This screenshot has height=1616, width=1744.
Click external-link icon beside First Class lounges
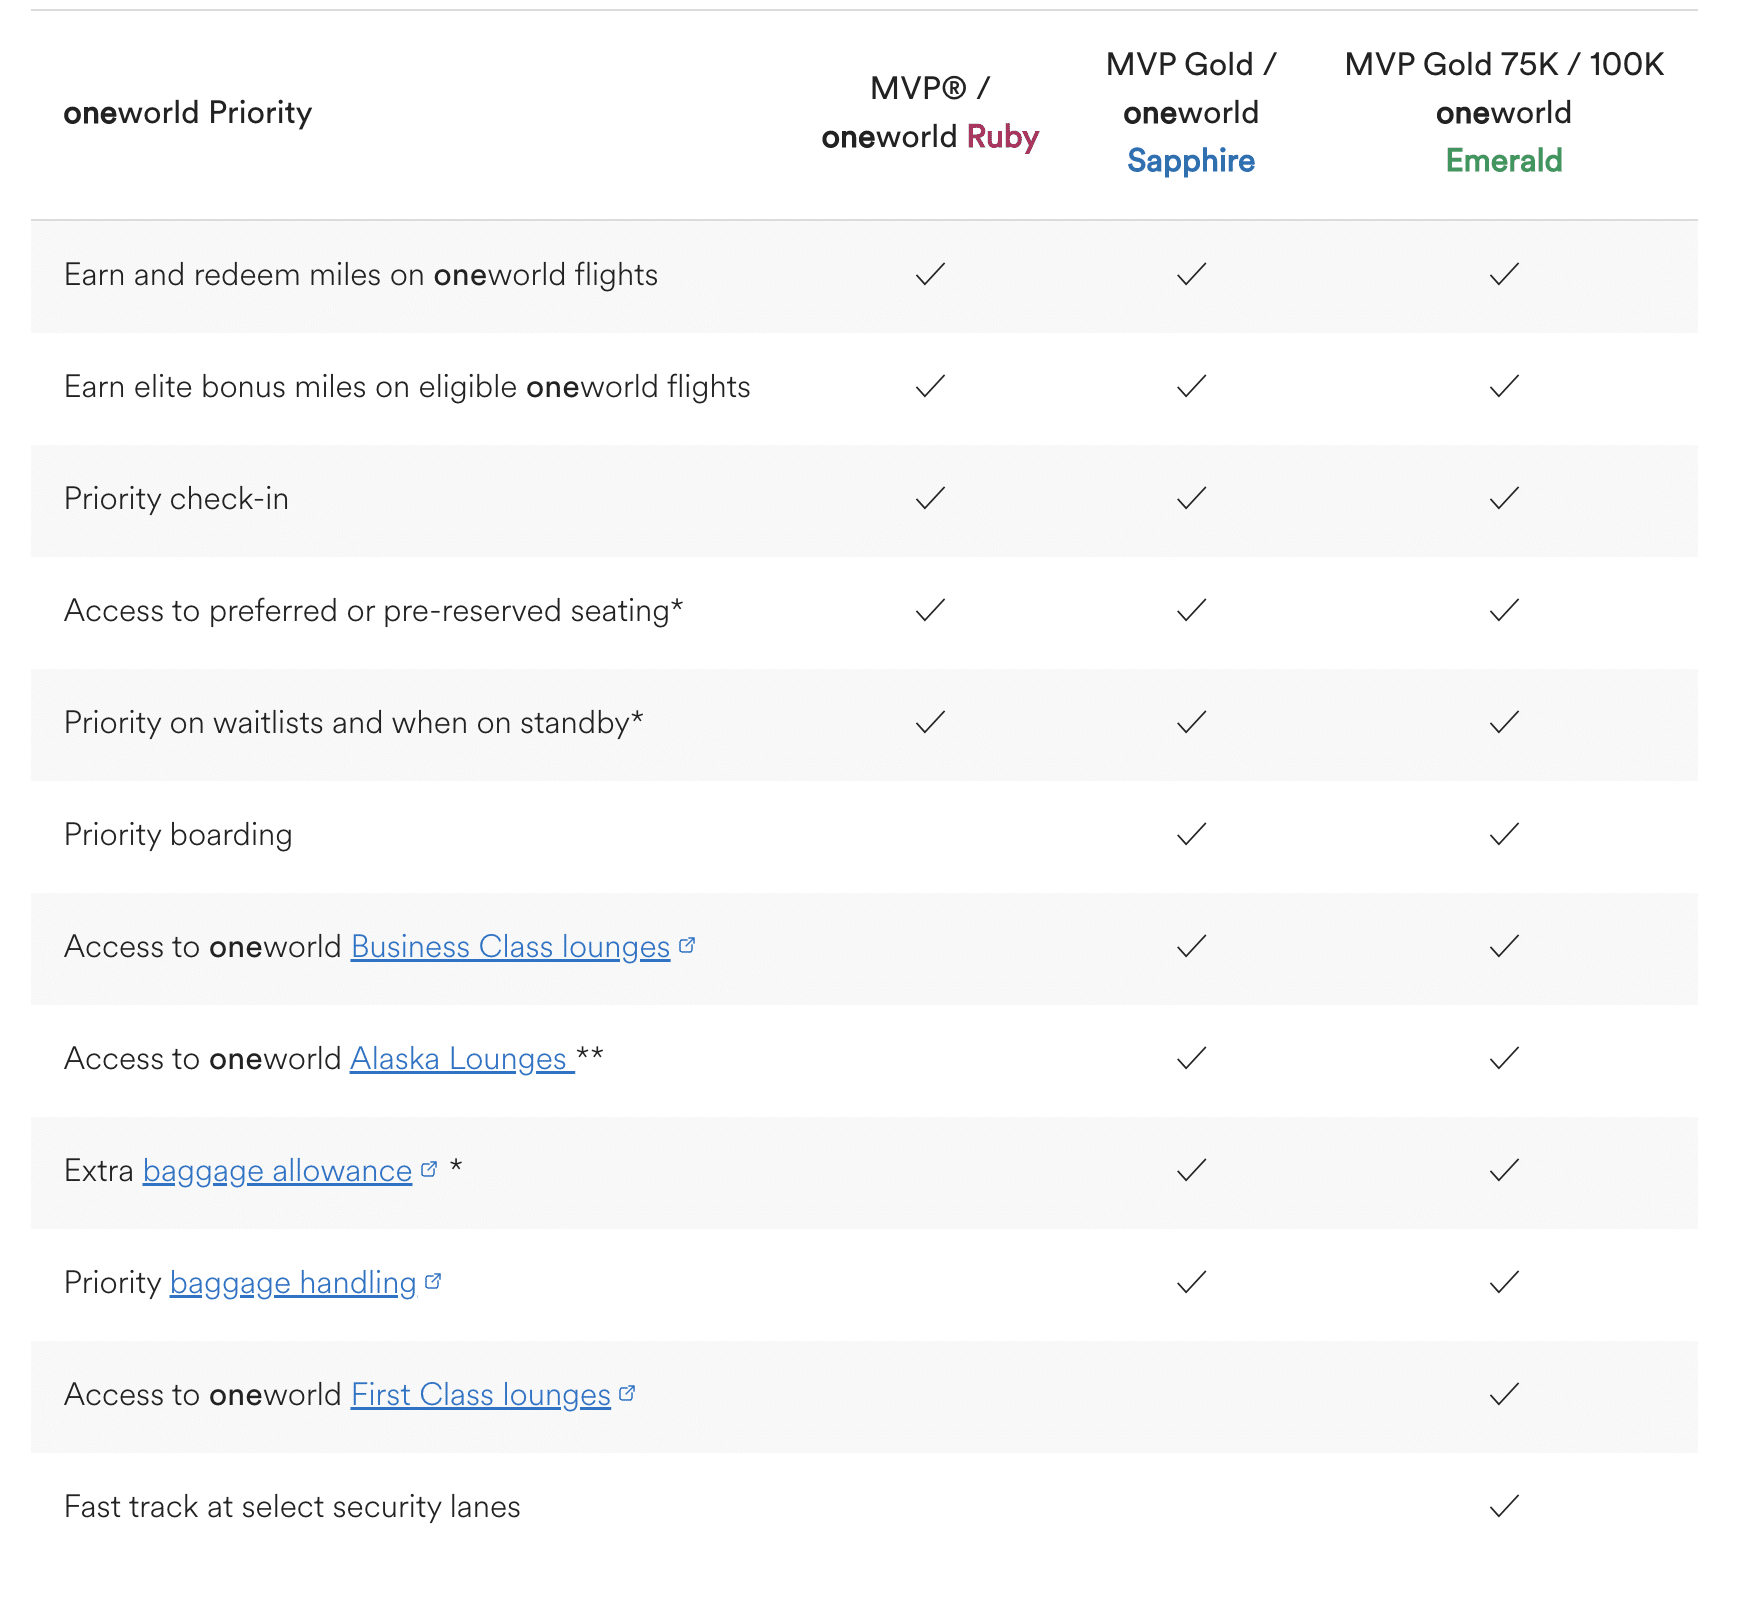point(627,1393)
